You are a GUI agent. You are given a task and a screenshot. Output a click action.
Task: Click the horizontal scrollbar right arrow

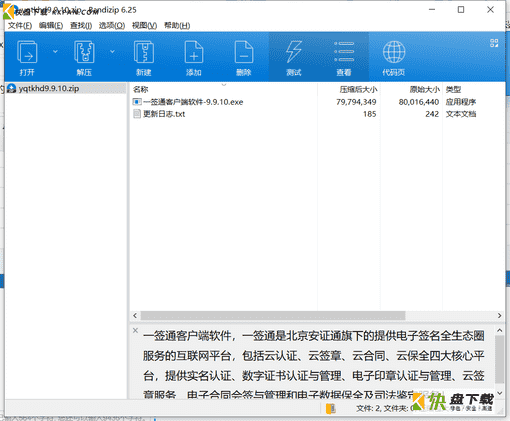tap(499, 315)
